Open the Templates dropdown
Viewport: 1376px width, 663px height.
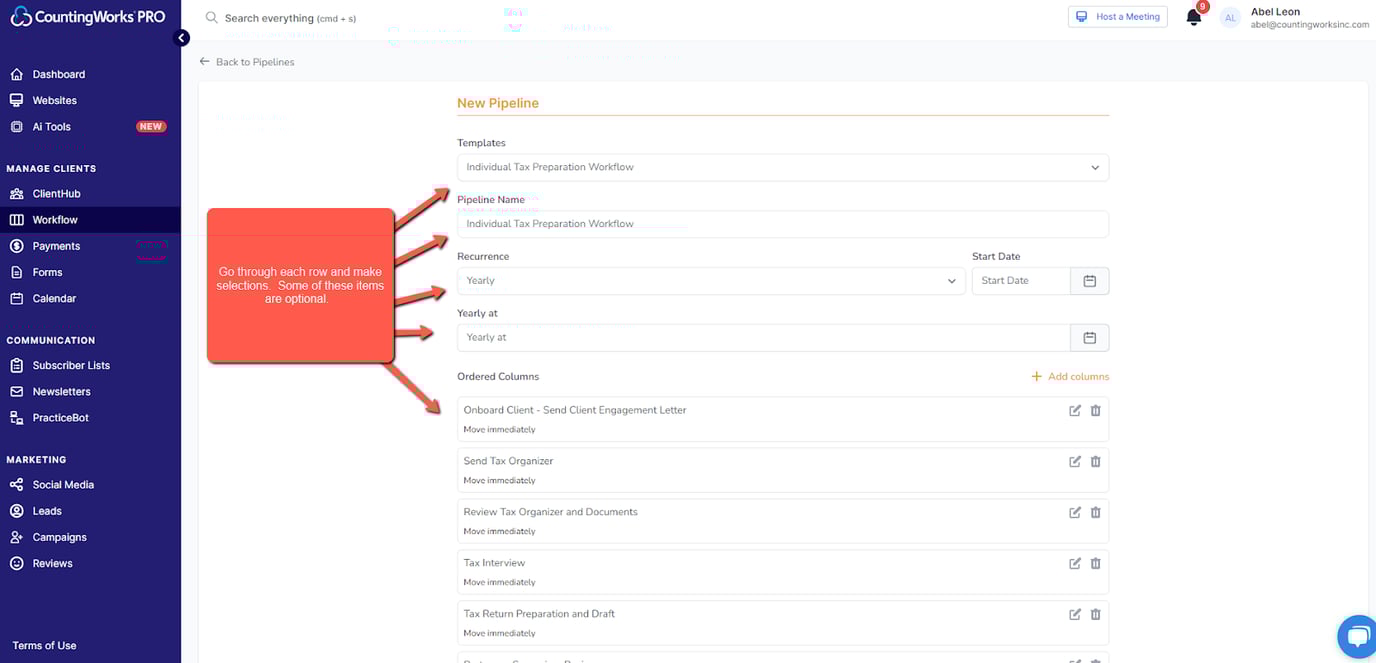click(784, 166)
